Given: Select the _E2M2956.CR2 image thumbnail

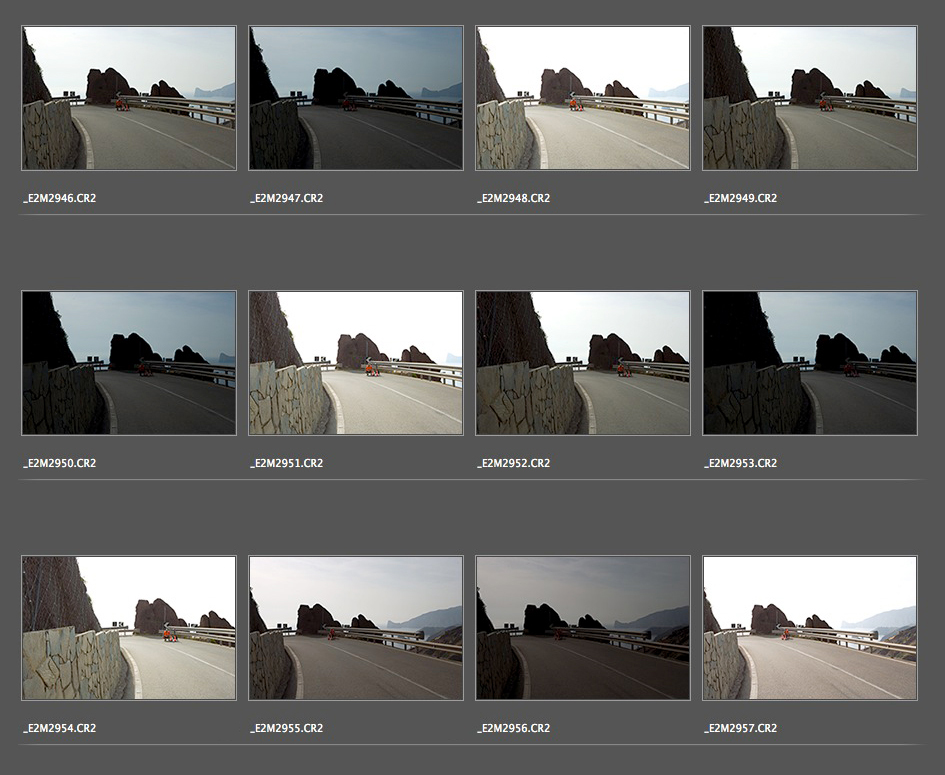Looking at the screenshot, I should pyautogui.click(x=583, y=628).
